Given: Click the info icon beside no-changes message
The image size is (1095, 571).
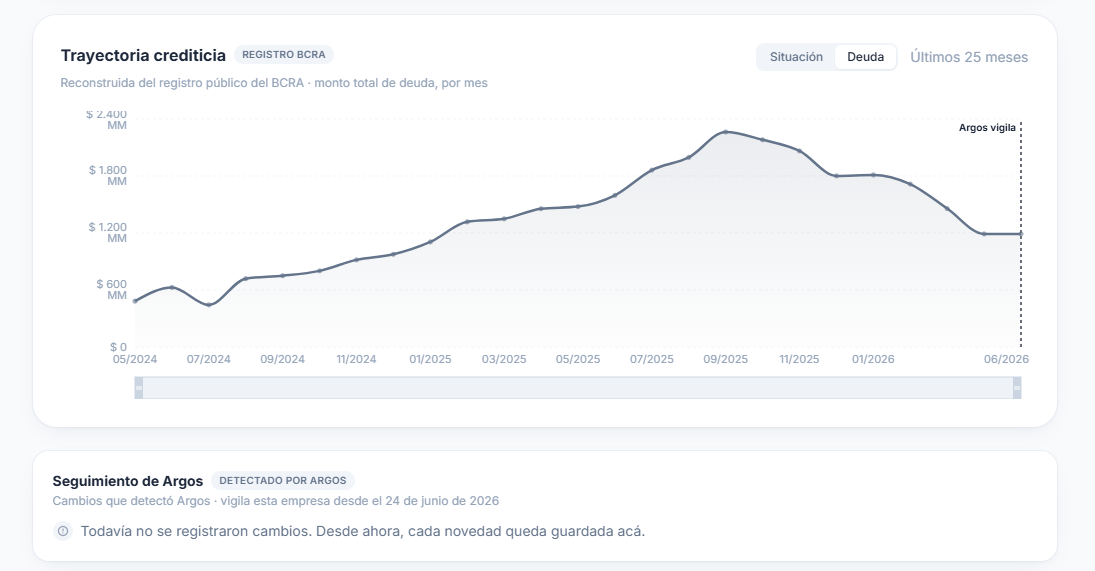Looking at the screenshot, I should [63, 531].
